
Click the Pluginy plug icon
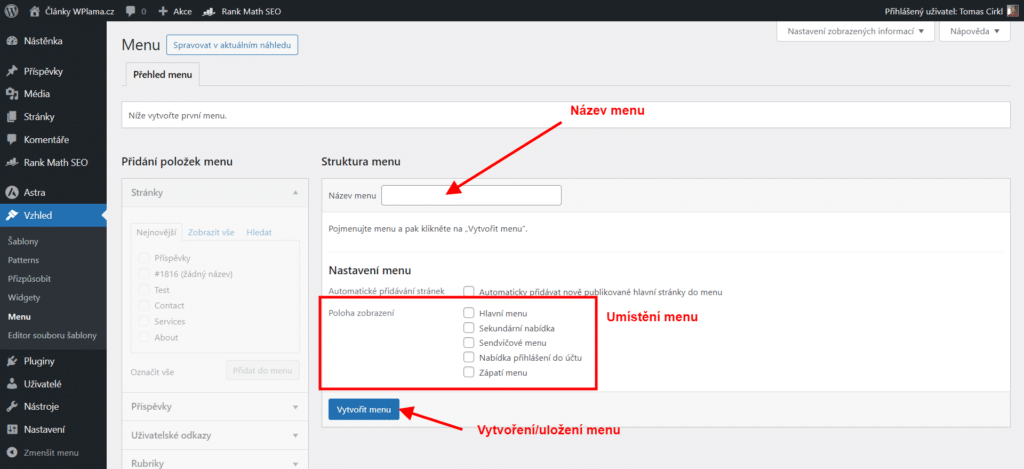(11, 361)
